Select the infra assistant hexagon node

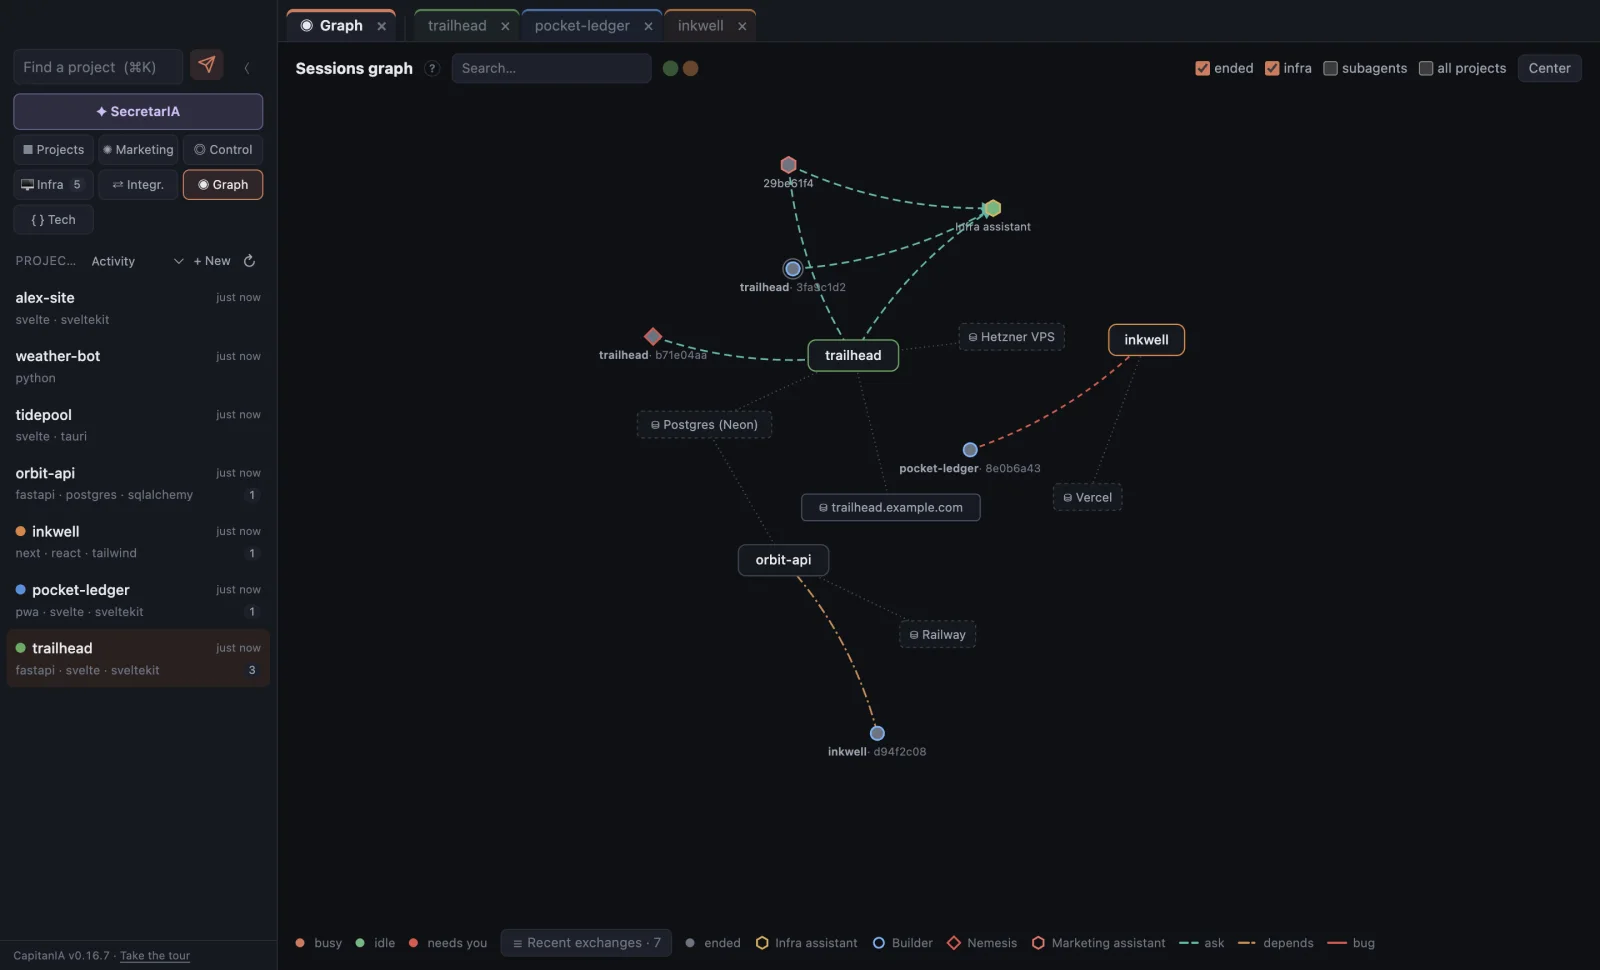click(x=991, y=208)
